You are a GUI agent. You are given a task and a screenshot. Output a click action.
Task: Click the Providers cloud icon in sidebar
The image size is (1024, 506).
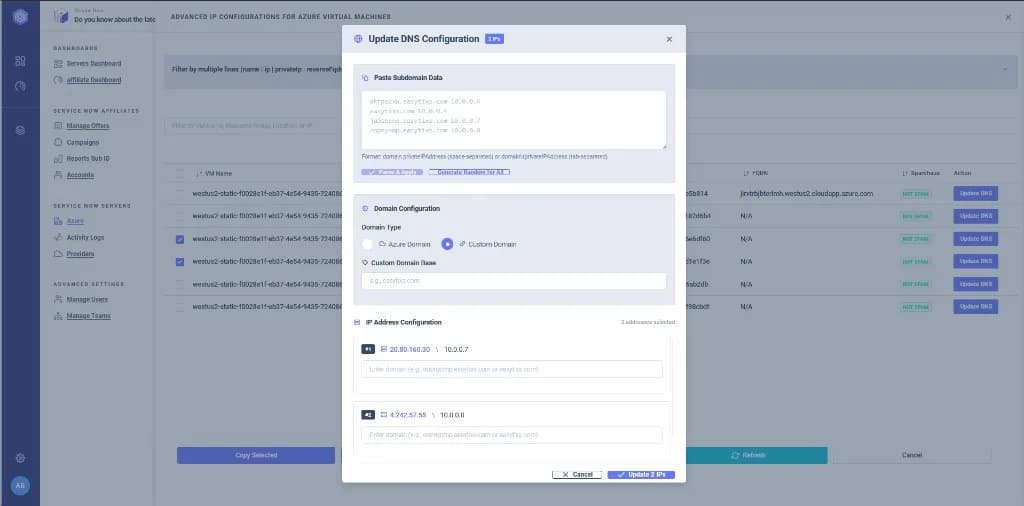(58, 254)
